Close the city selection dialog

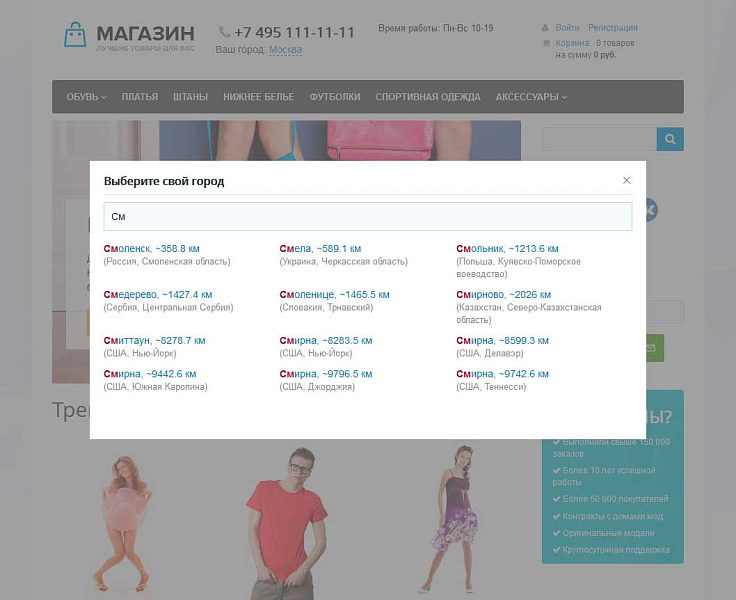(626, 180)
